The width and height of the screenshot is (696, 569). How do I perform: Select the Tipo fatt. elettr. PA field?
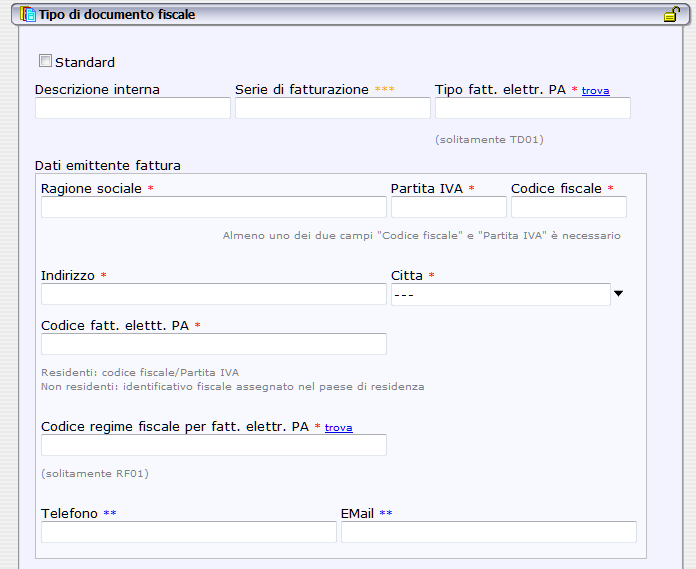532,108
